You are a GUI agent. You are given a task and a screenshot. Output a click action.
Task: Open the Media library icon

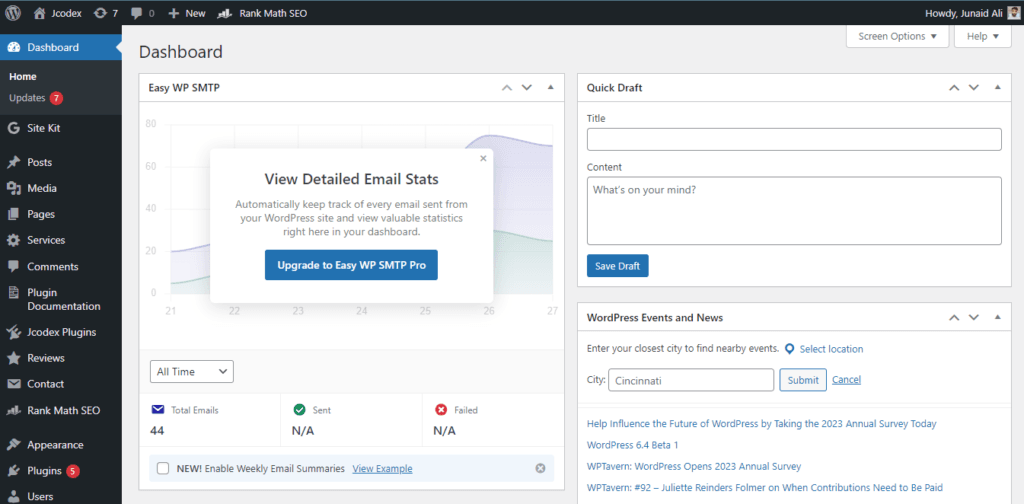coord(13,188)
